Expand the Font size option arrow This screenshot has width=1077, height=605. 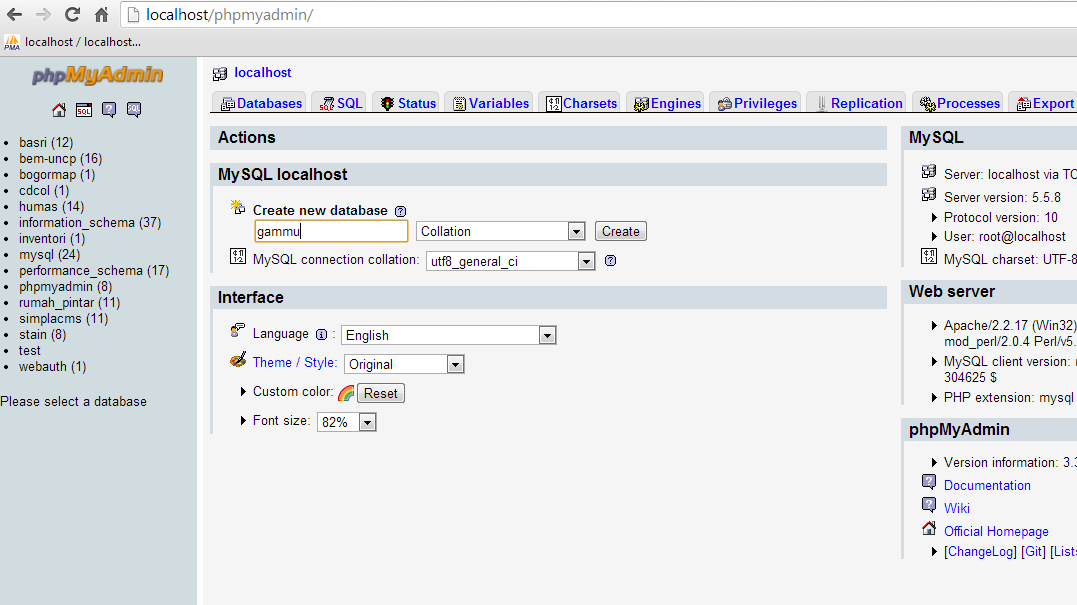click(243, 420)
